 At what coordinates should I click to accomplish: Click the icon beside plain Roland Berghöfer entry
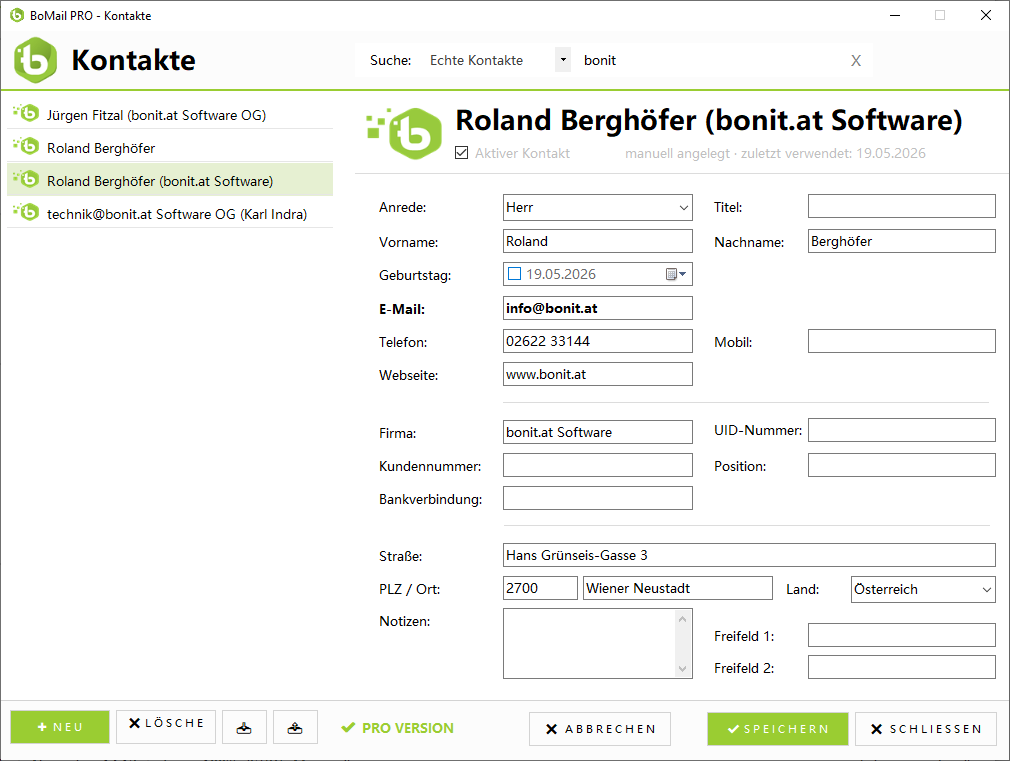(26, 146)
